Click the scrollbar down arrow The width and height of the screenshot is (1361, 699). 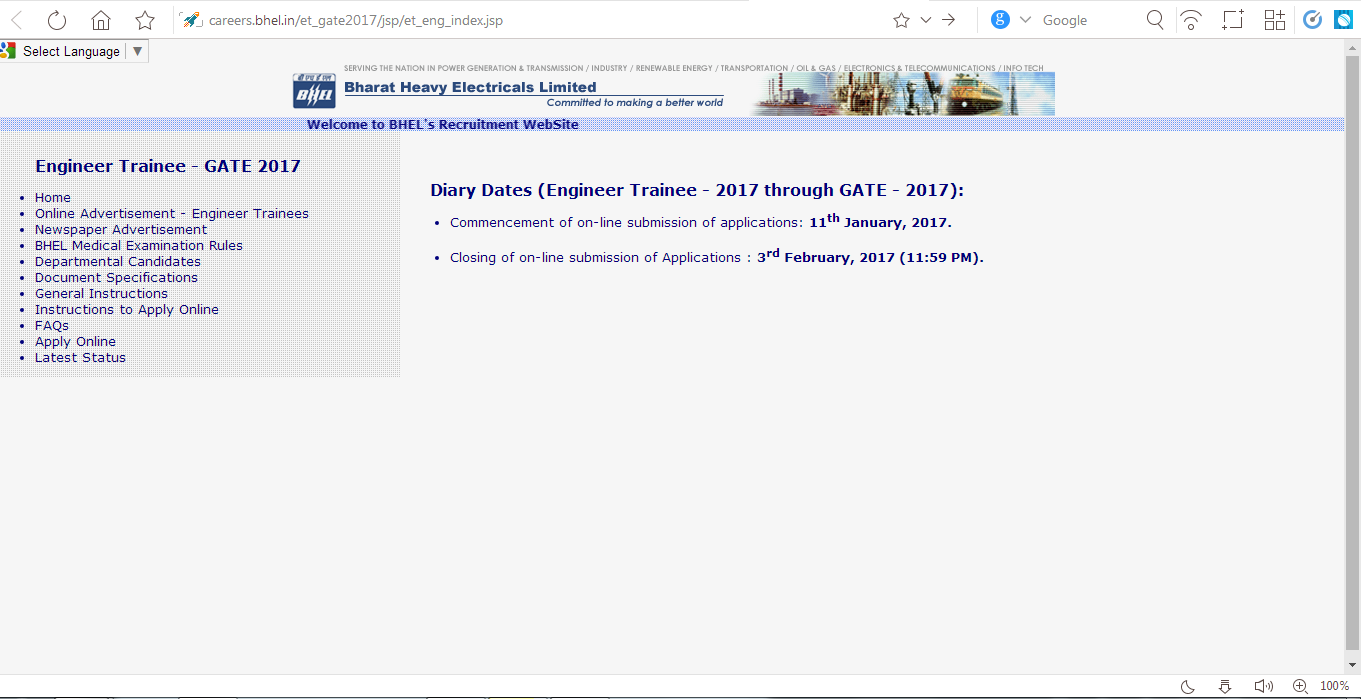1352,665
